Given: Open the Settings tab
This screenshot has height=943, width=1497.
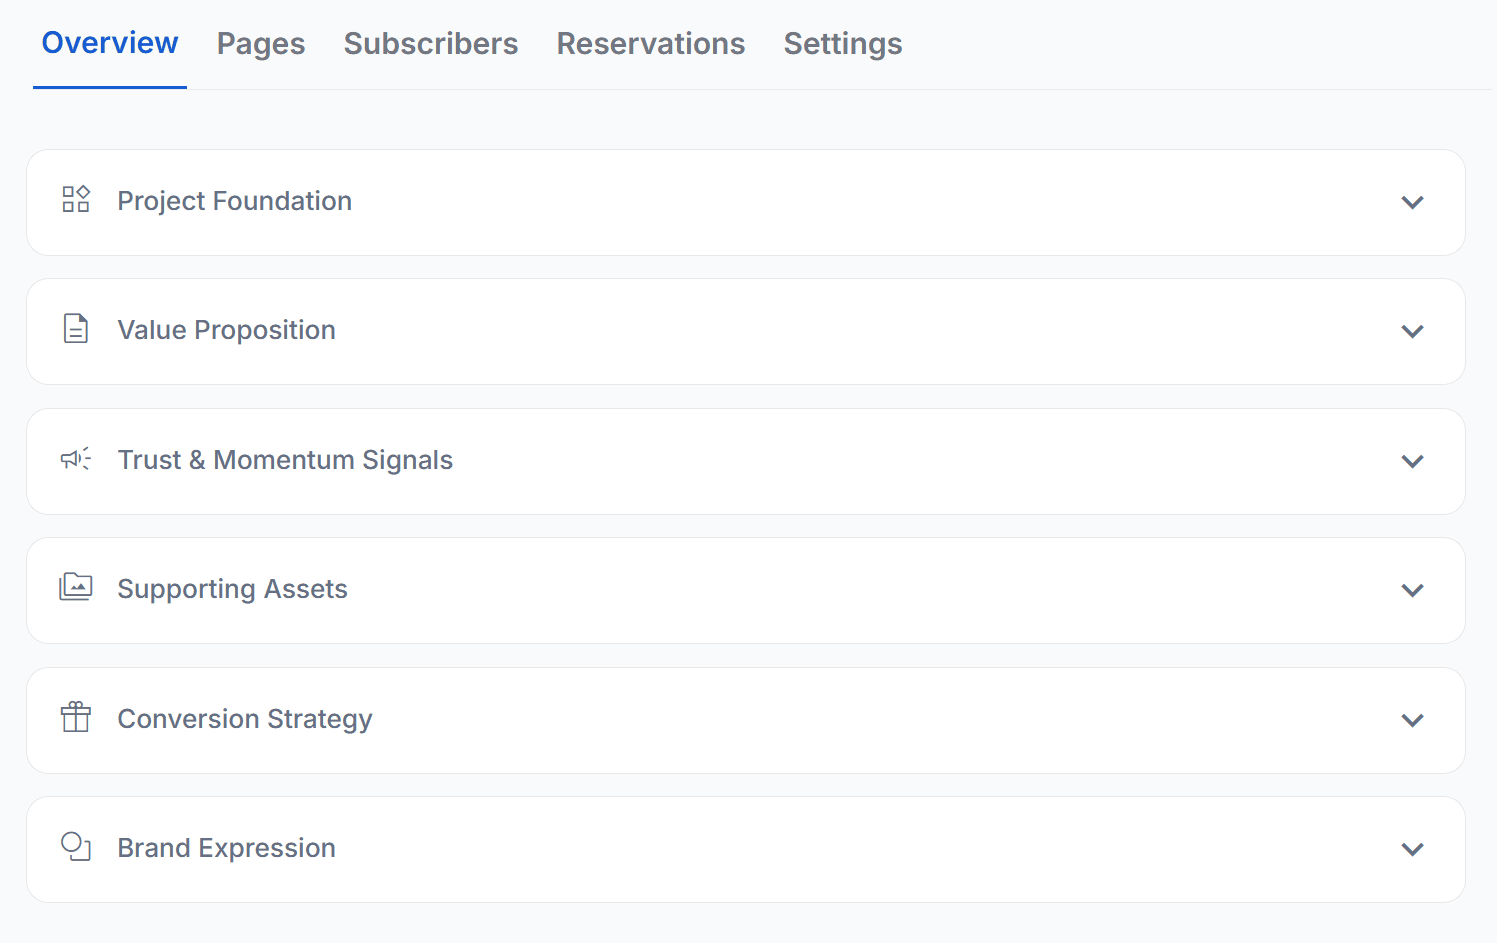Looking at the screenshot, I should point(843,44).
